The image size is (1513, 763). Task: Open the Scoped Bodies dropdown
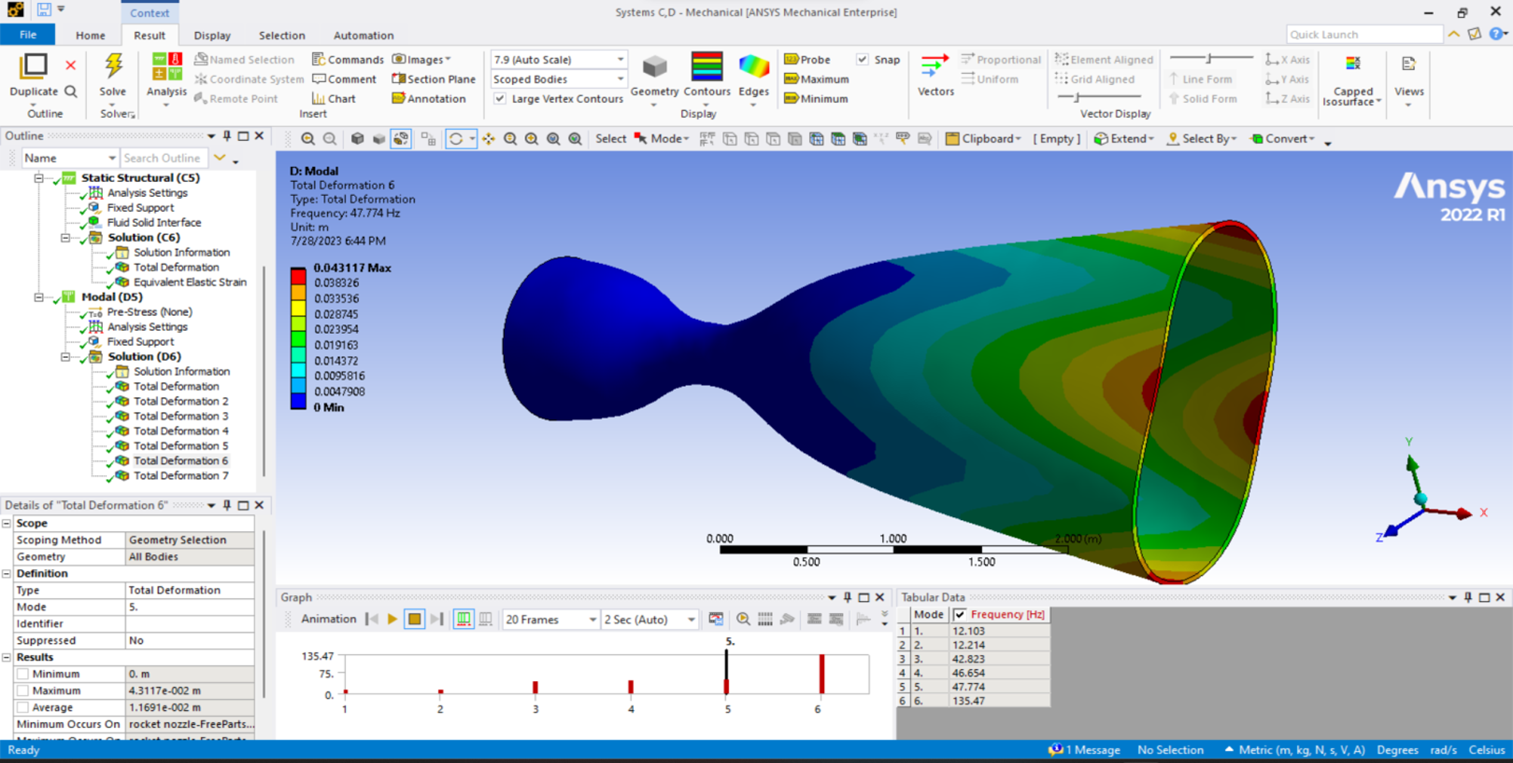point(558,79)
